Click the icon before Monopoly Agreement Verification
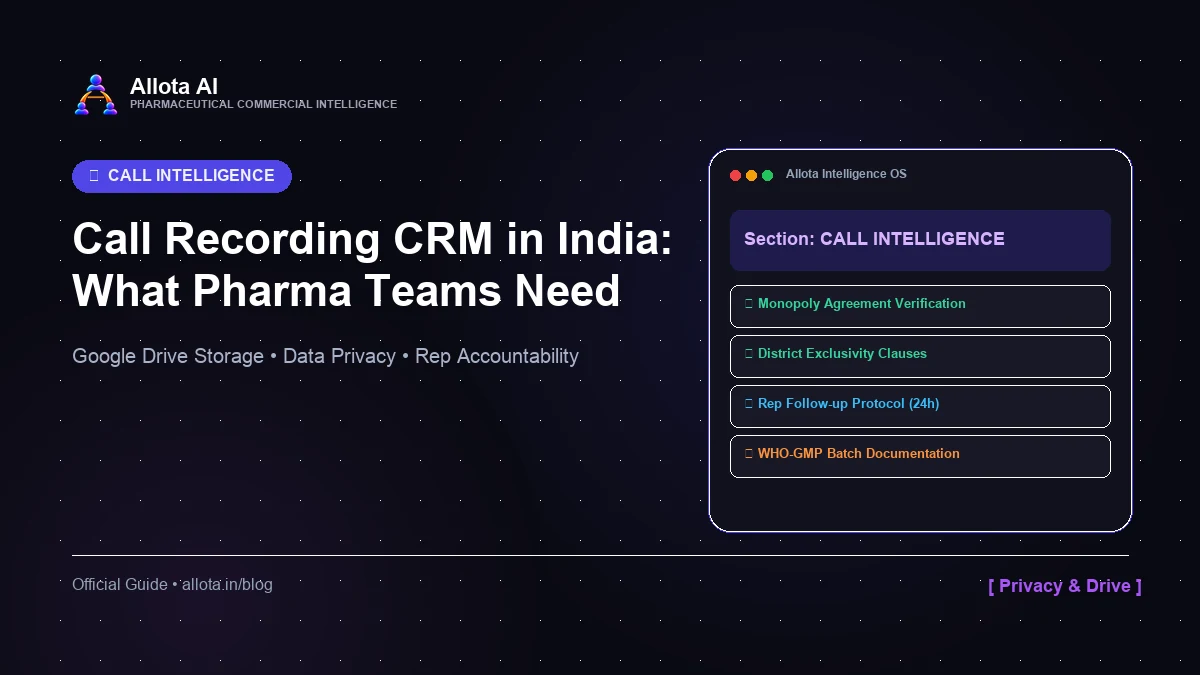The height and width of the screenshot is (675, 1200). (x=749, y=304)
